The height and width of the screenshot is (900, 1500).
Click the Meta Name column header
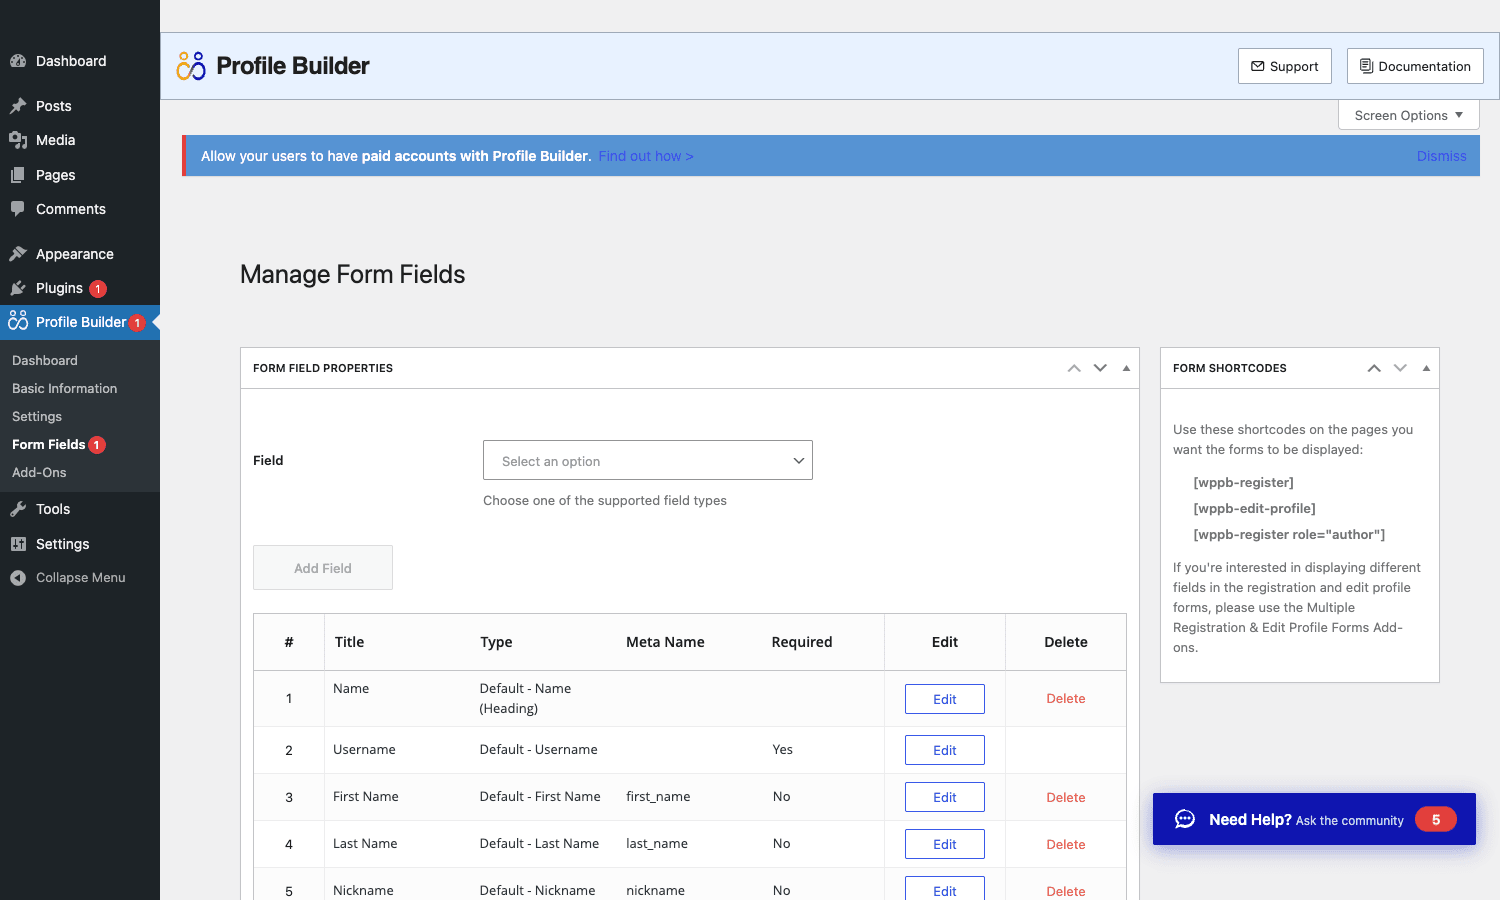point(665,642)
